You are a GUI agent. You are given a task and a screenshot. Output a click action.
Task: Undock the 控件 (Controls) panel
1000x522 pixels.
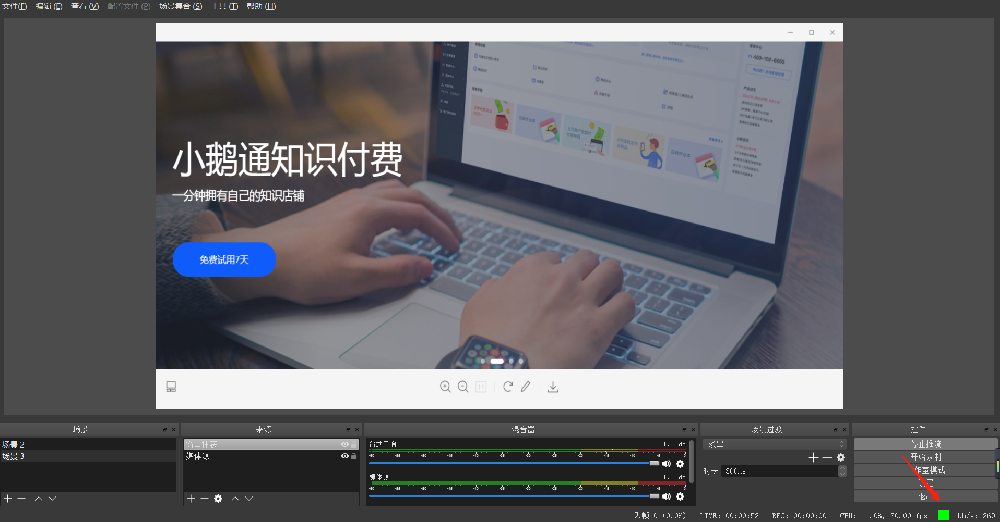[986, 429]
